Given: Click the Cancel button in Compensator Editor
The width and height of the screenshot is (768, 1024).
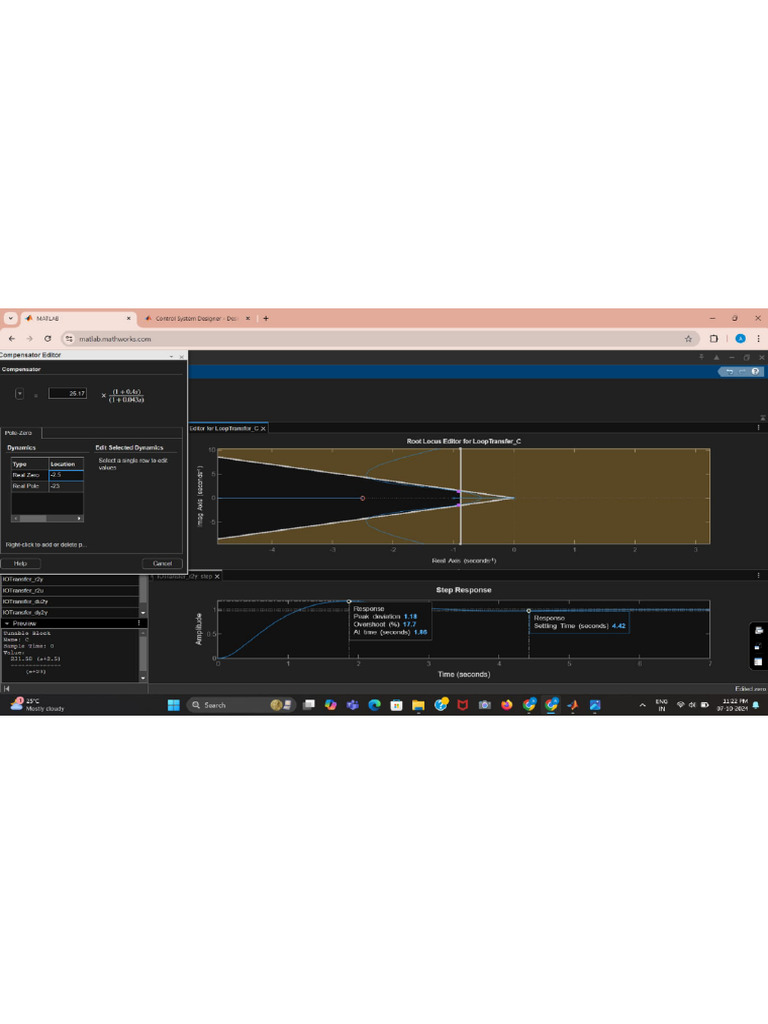Looking at the screenshot, I should 163,563.
